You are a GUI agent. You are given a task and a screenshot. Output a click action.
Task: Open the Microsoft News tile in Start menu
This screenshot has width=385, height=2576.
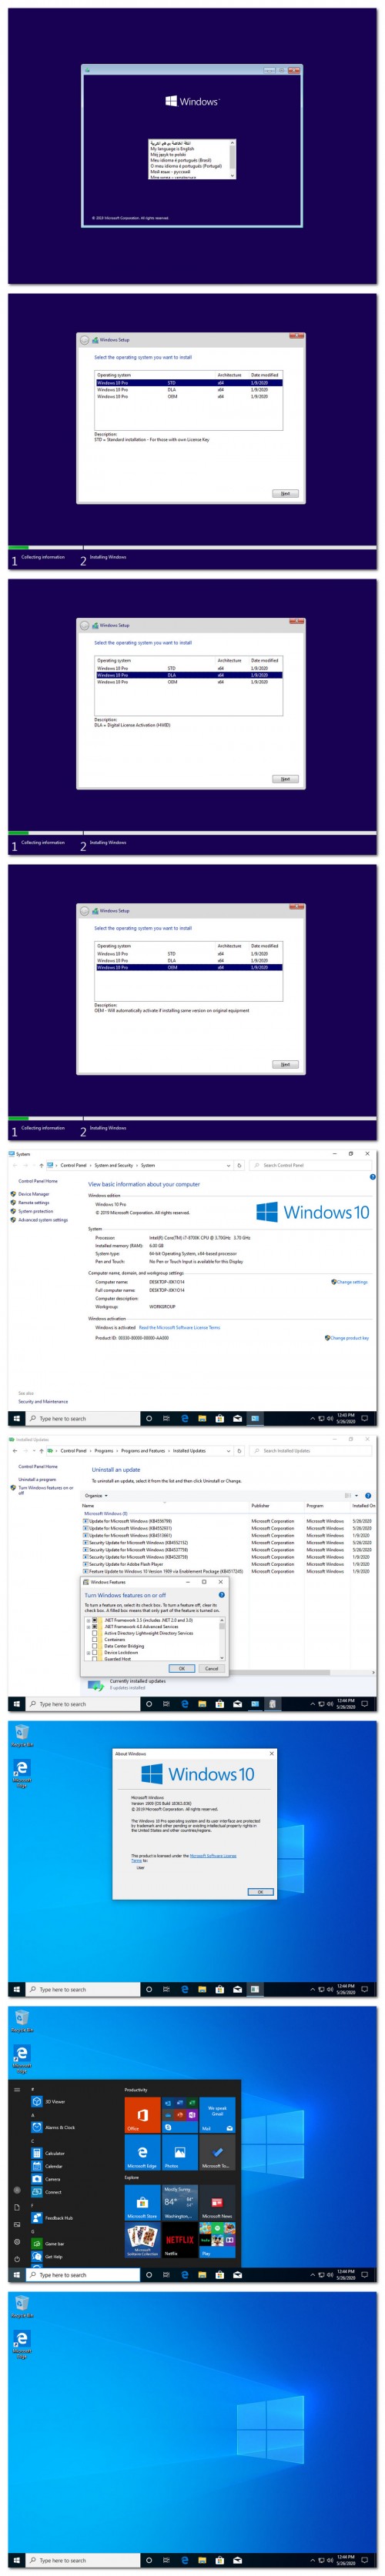pos(217,2203)
